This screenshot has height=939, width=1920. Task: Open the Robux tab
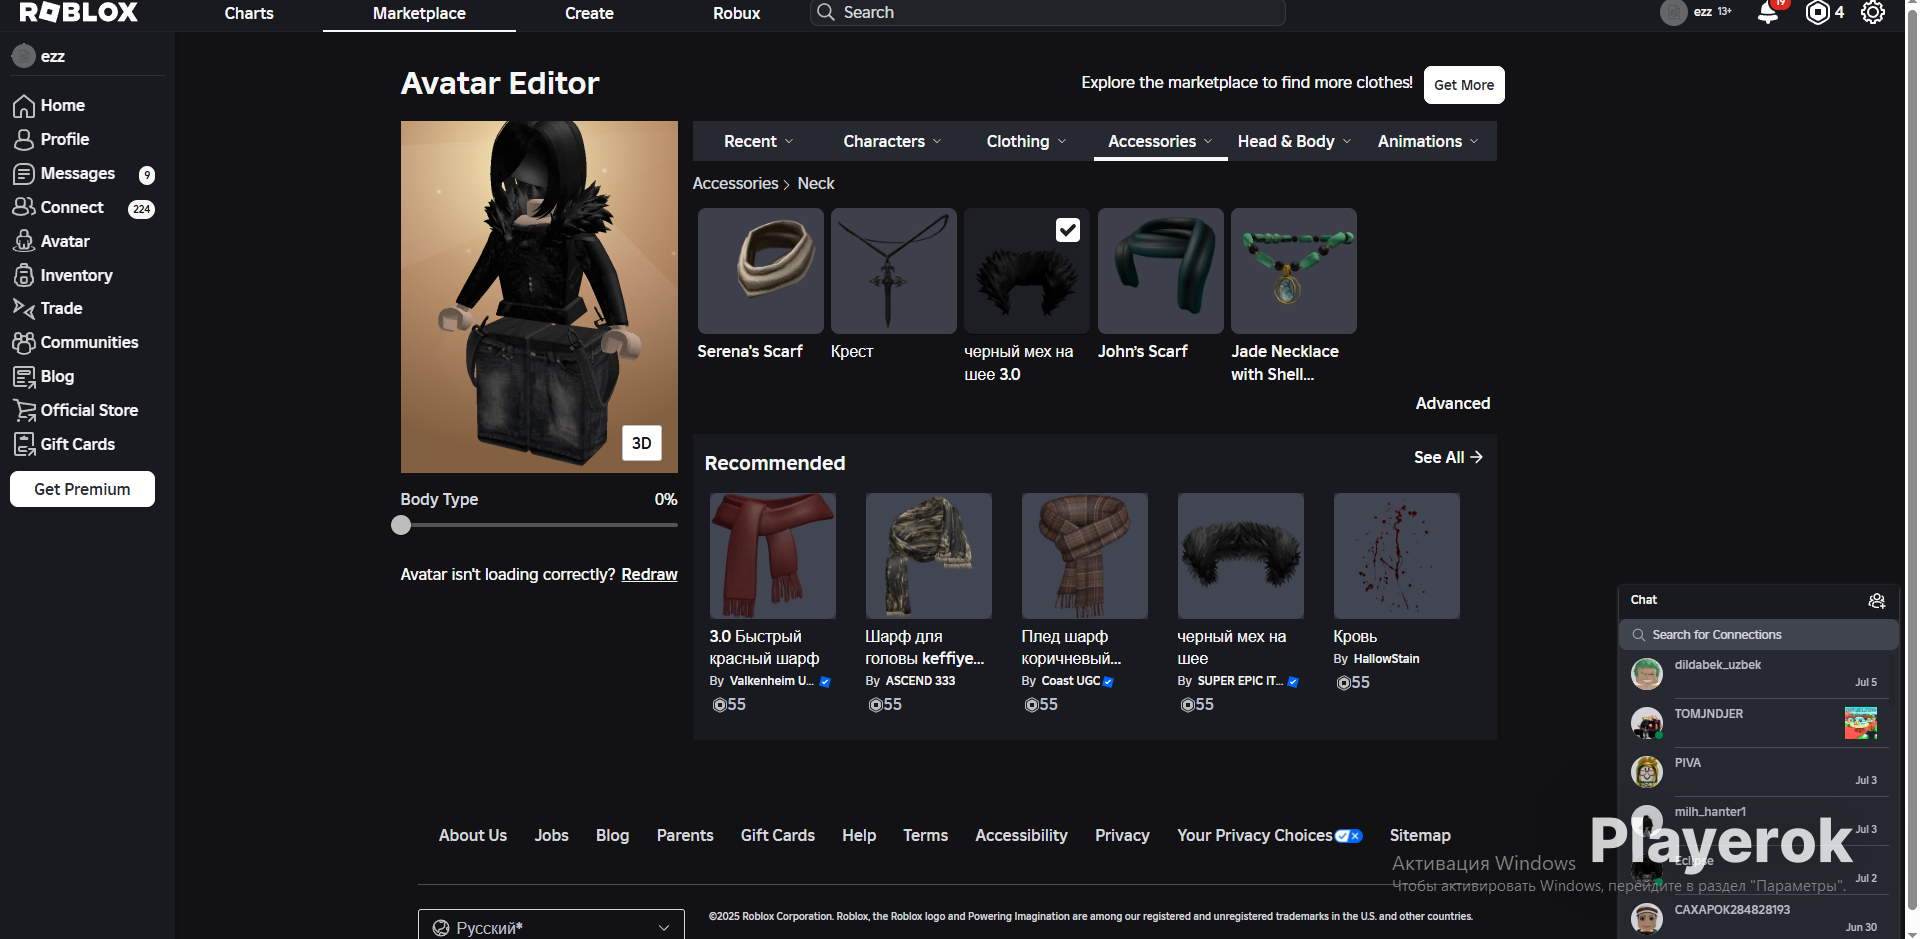coord(737,13)
